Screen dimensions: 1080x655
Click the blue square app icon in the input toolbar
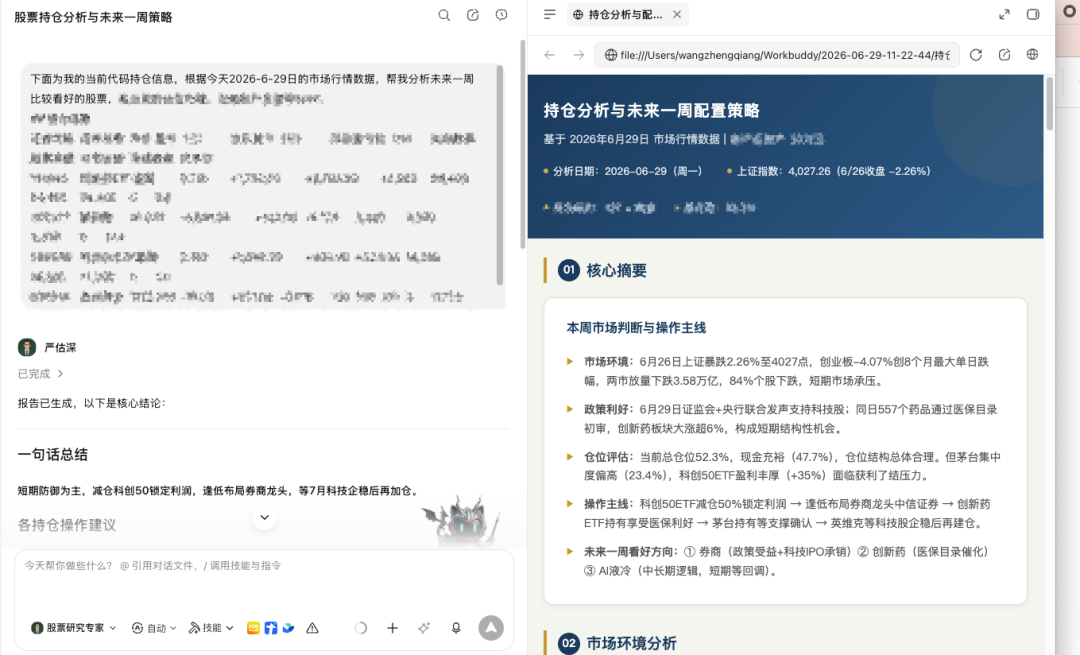click(271, 628)
